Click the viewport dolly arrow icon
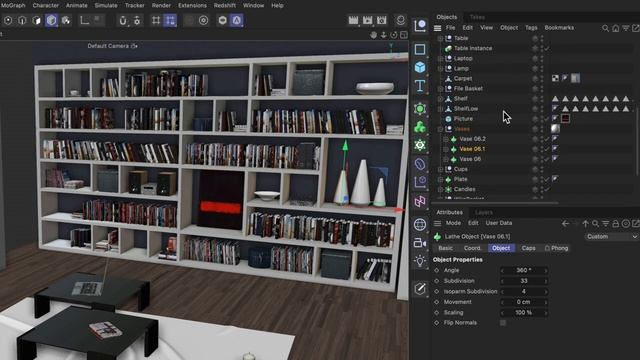This screenshot has width=640, height=360. [x=384, y=35]
